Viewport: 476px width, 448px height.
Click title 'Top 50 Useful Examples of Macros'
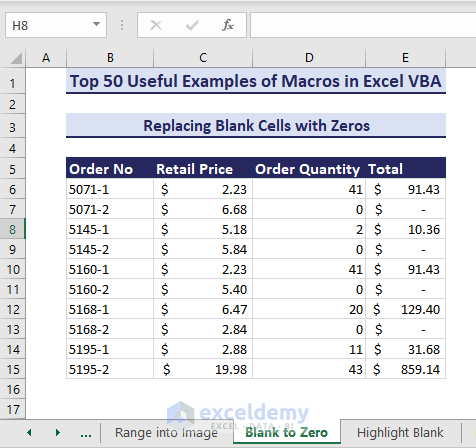click(256, 81)
